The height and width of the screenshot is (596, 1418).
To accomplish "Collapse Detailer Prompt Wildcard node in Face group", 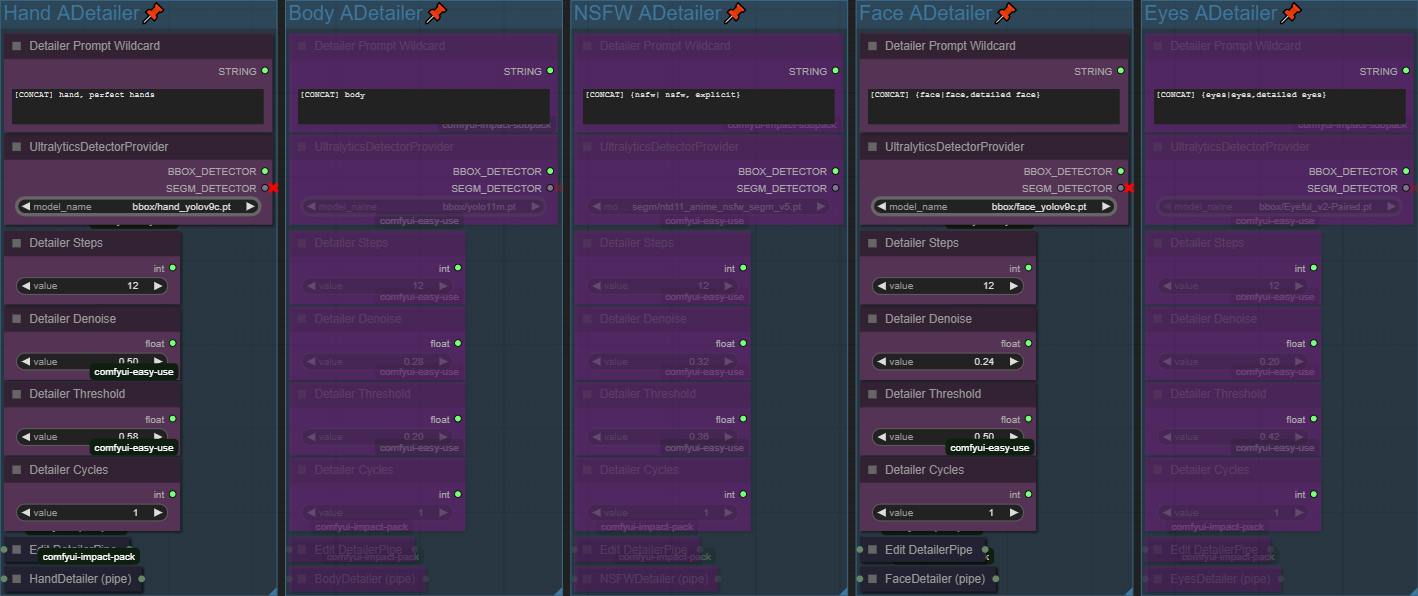I will pos(872,46).
